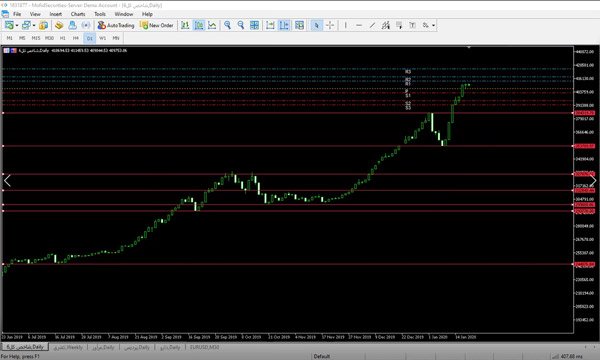Select the M30 timeframe button
Viewport: 600px width, 360px height.
pos(49,38)
